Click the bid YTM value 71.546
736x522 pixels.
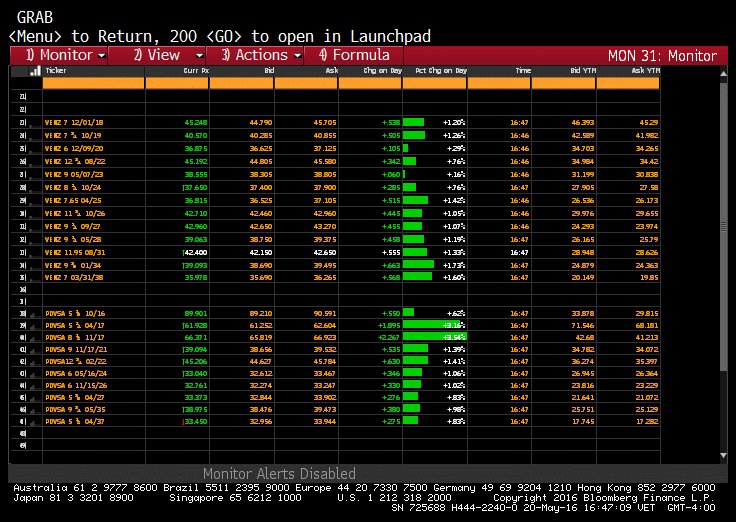(x=583, y=325)
